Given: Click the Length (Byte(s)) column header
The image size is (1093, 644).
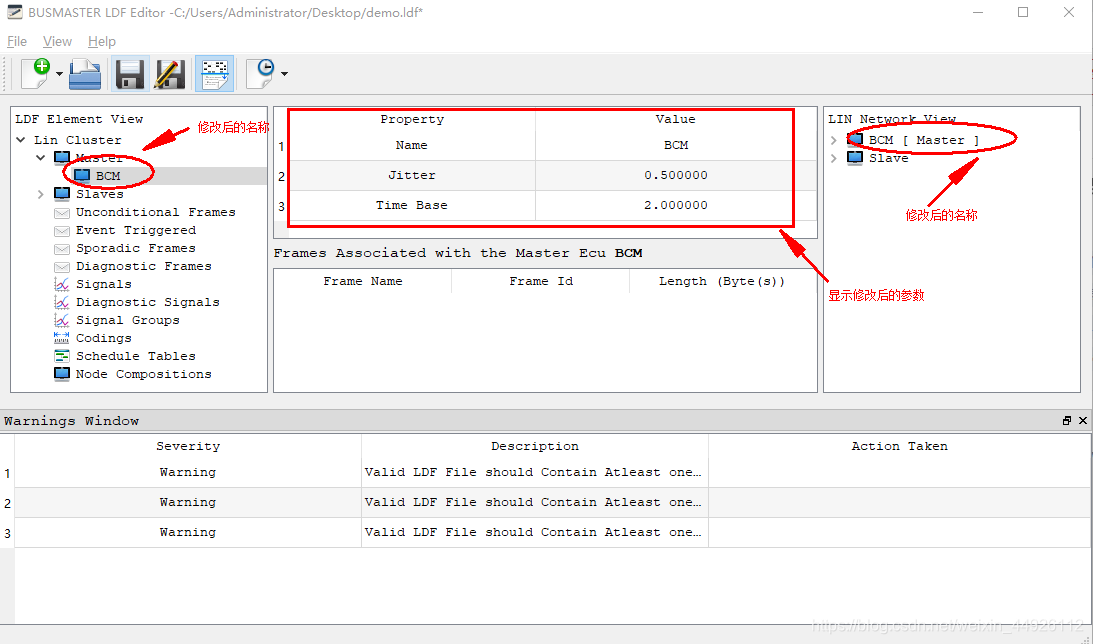Looking at the screenshot, I should coord(722,282).
